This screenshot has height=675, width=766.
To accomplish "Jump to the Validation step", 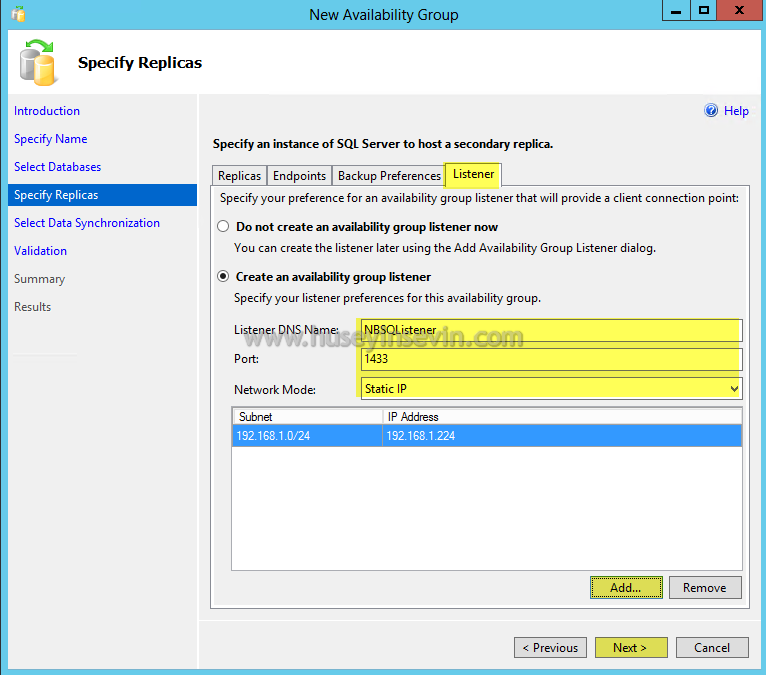I will click(41, 251).
